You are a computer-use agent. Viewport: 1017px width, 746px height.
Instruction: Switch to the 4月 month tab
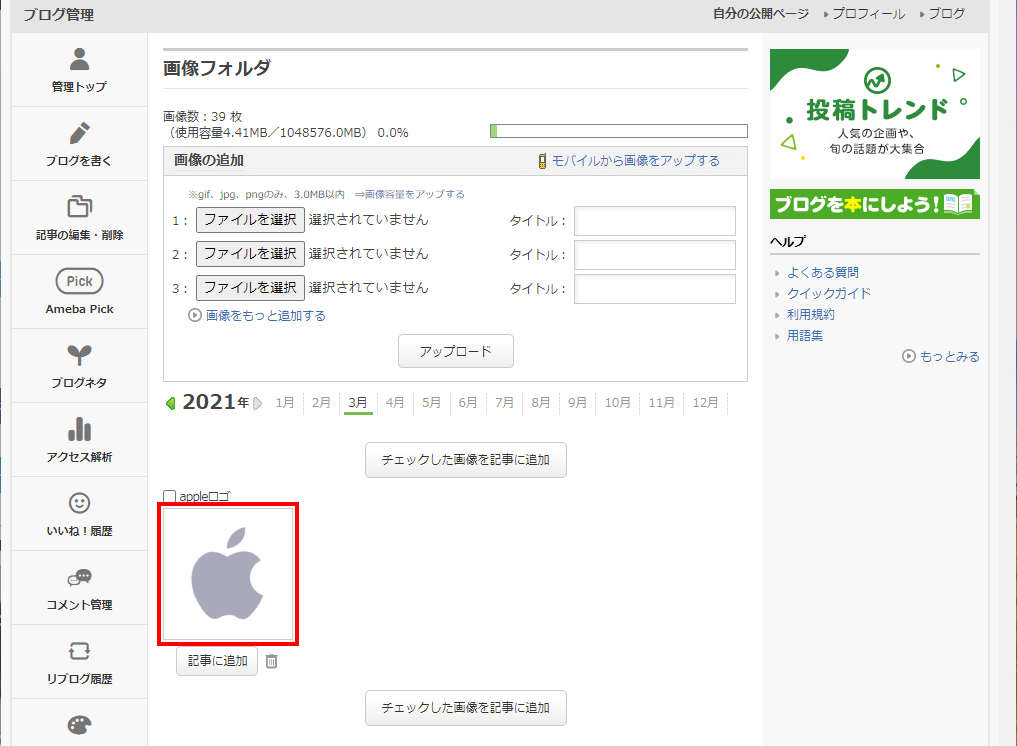coord(394,403)
